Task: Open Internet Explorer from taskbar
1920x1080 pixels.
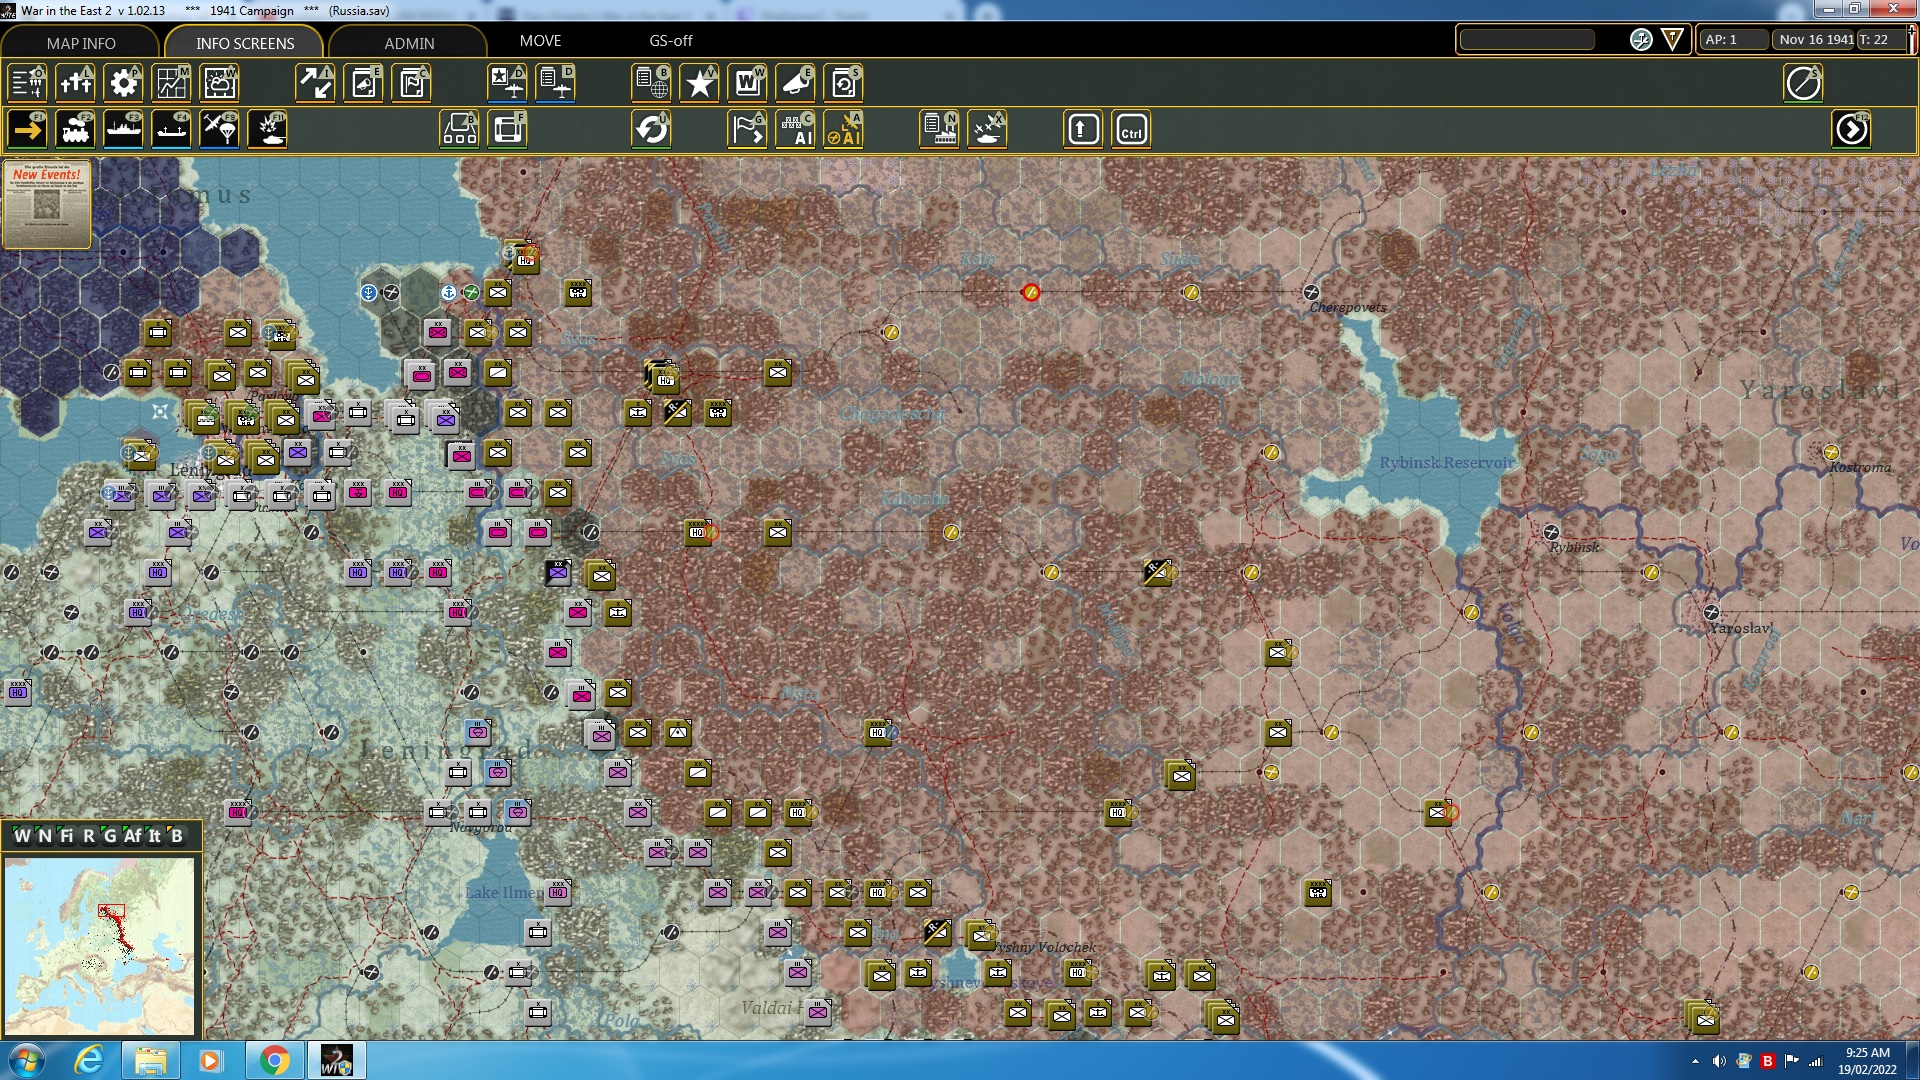Action: [88, 1060]
